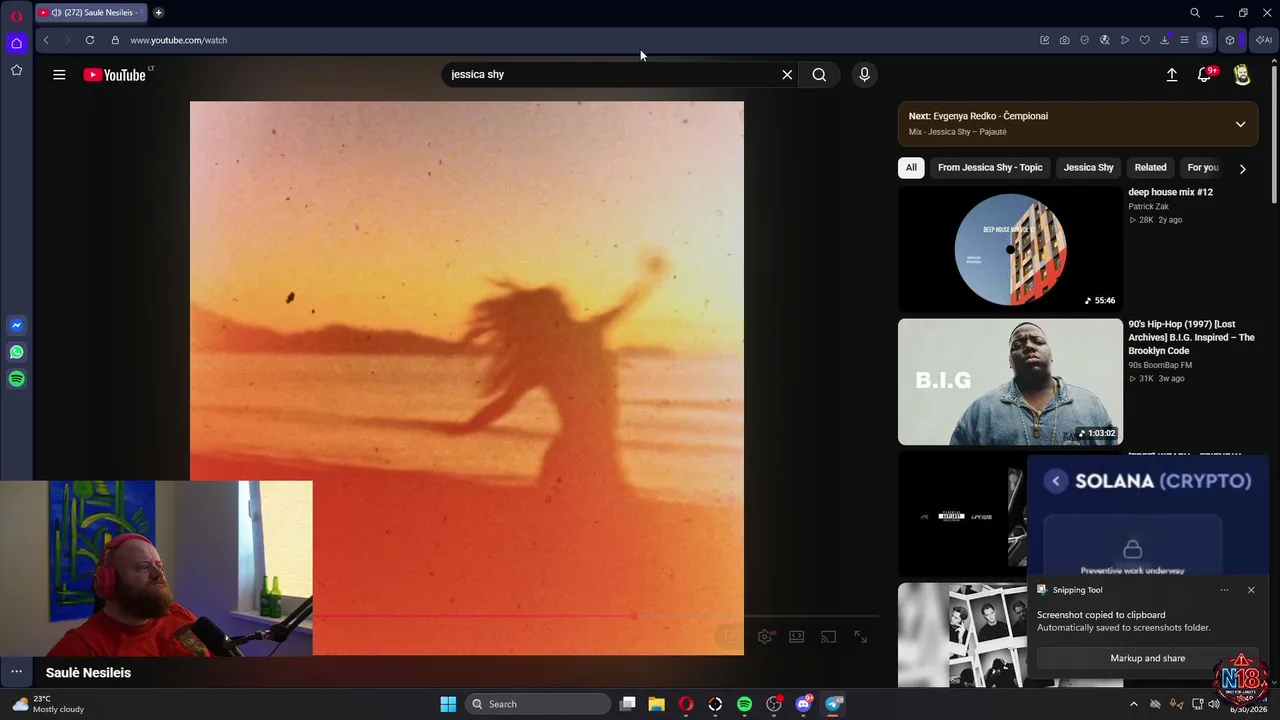Open the 'deep house mix #12' thumbnail
The height and width of the screenshot is (720, 1280).
coord(1010,249)
